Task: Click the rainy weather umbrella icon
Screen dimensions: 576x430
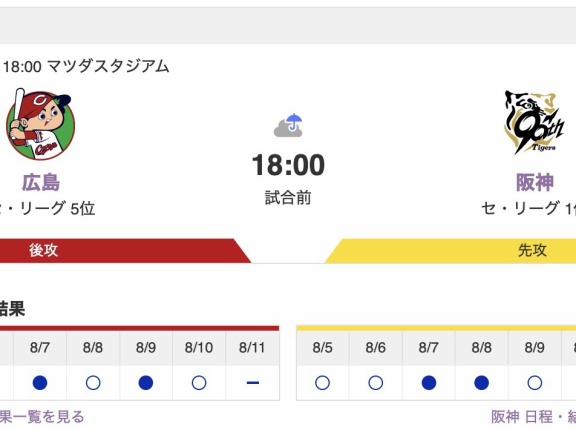Action: [x=288, y=125]
